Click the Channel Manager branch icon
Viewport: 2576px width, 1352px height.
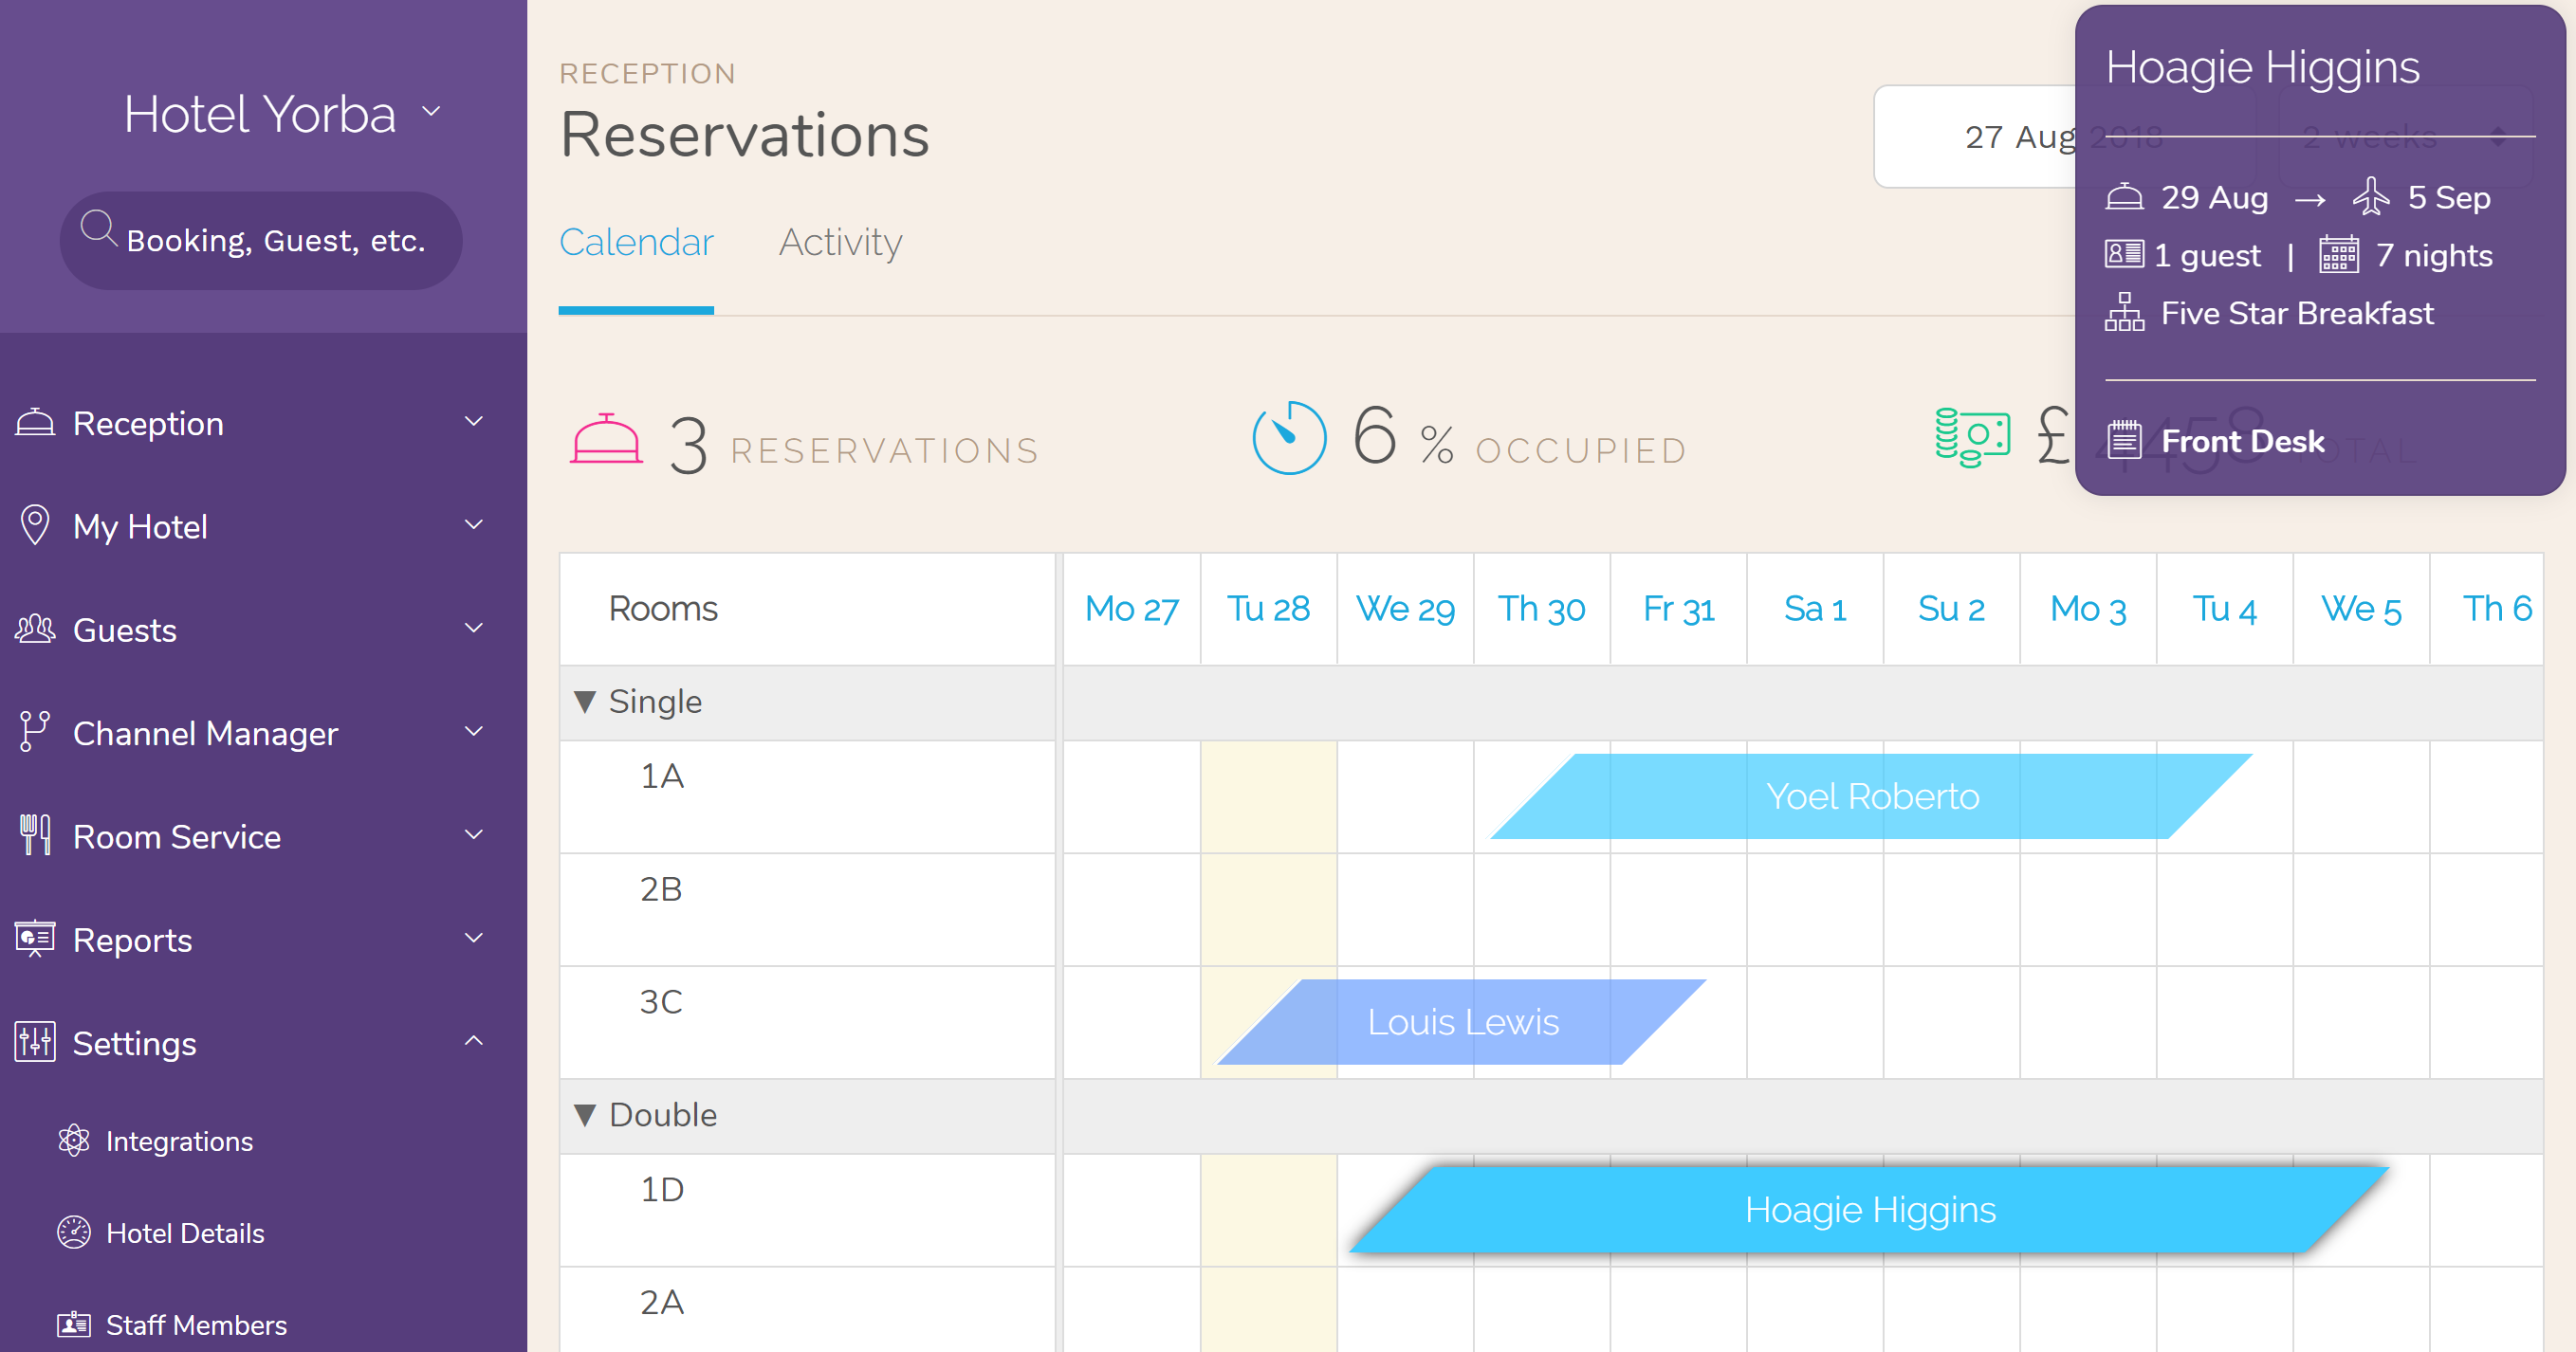tap(34, 732)
